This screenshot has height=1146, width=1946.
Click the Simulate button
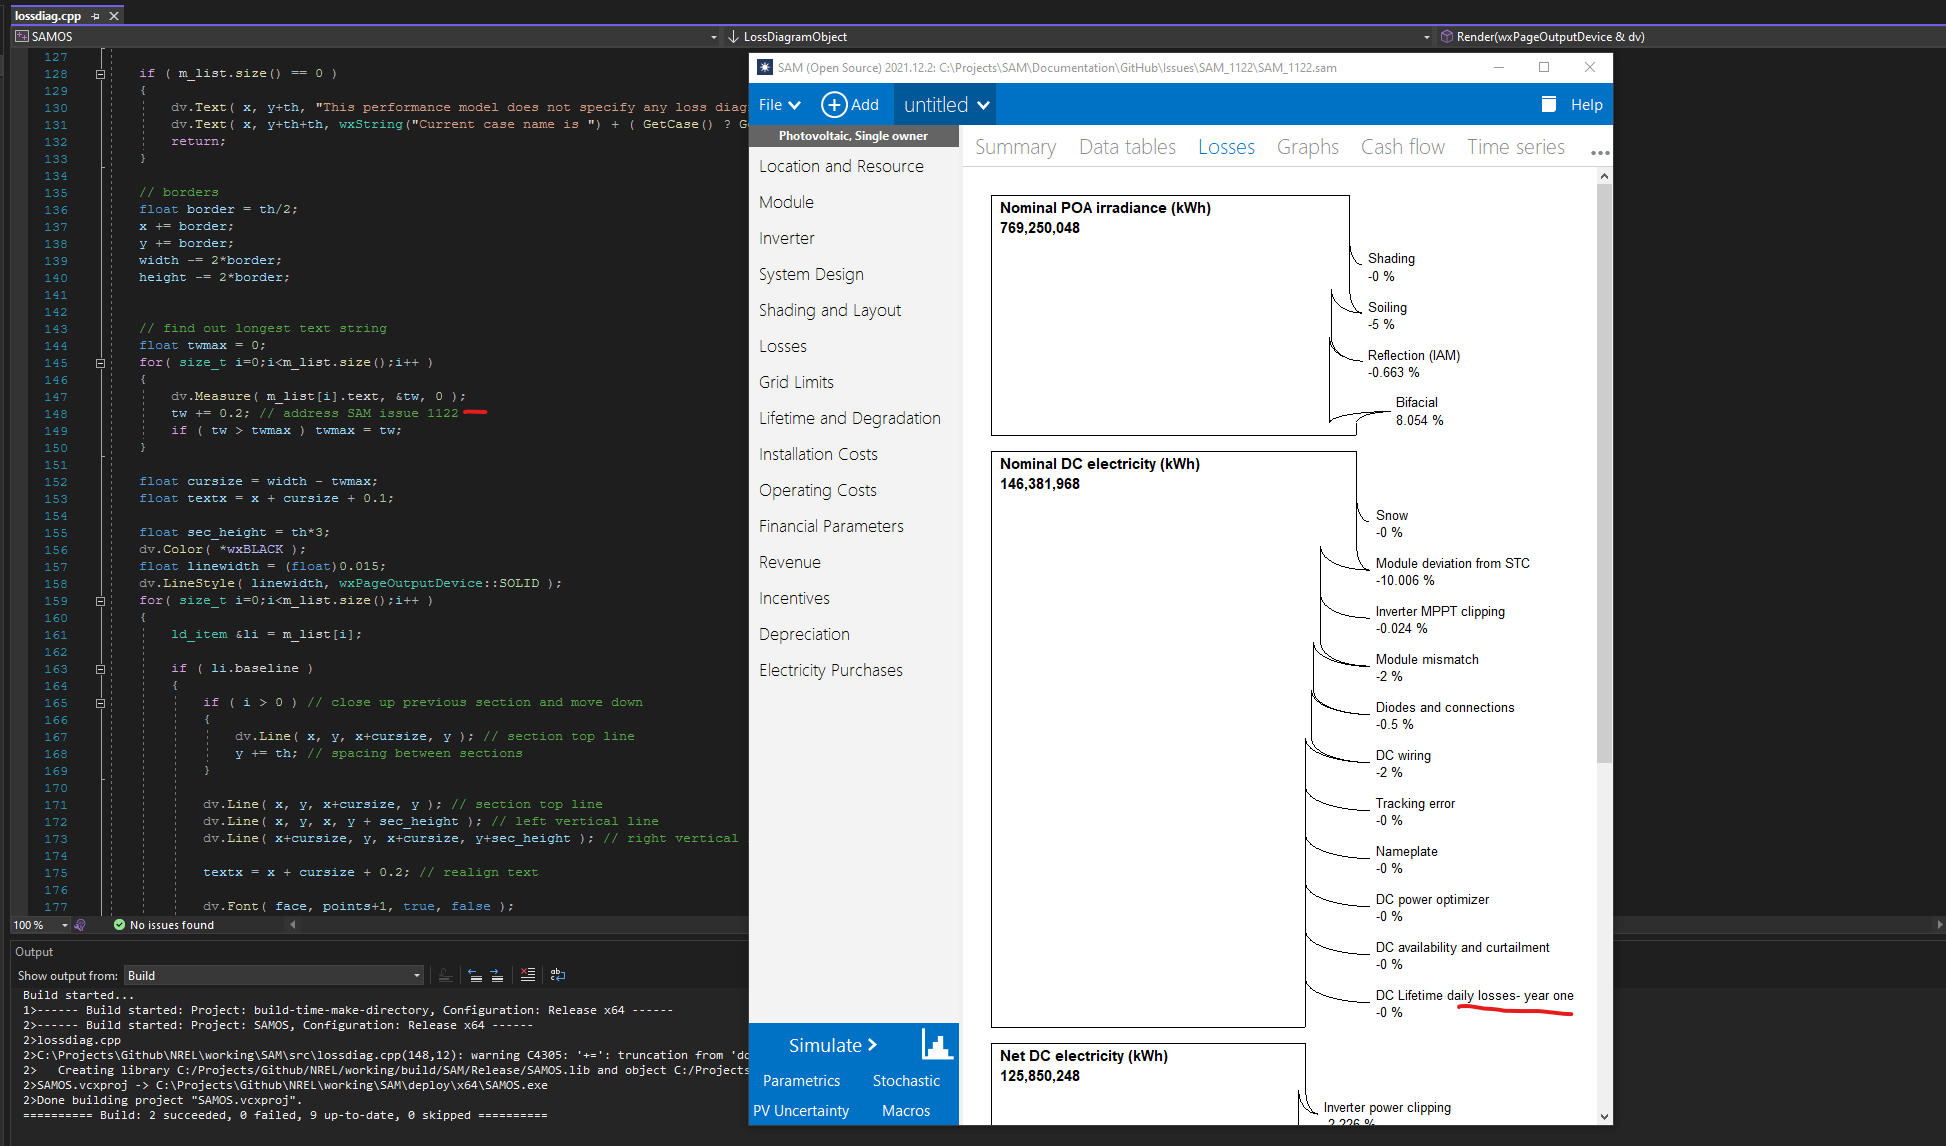[832, 1045]
